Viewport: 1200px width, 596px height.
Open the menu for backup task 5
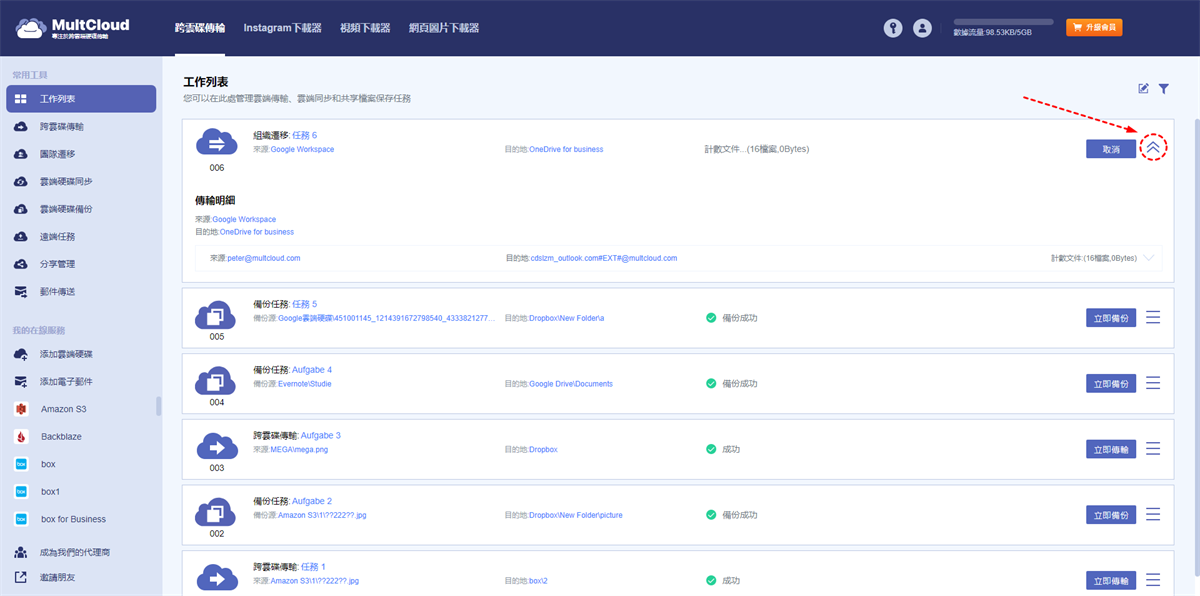(1153, 318)
